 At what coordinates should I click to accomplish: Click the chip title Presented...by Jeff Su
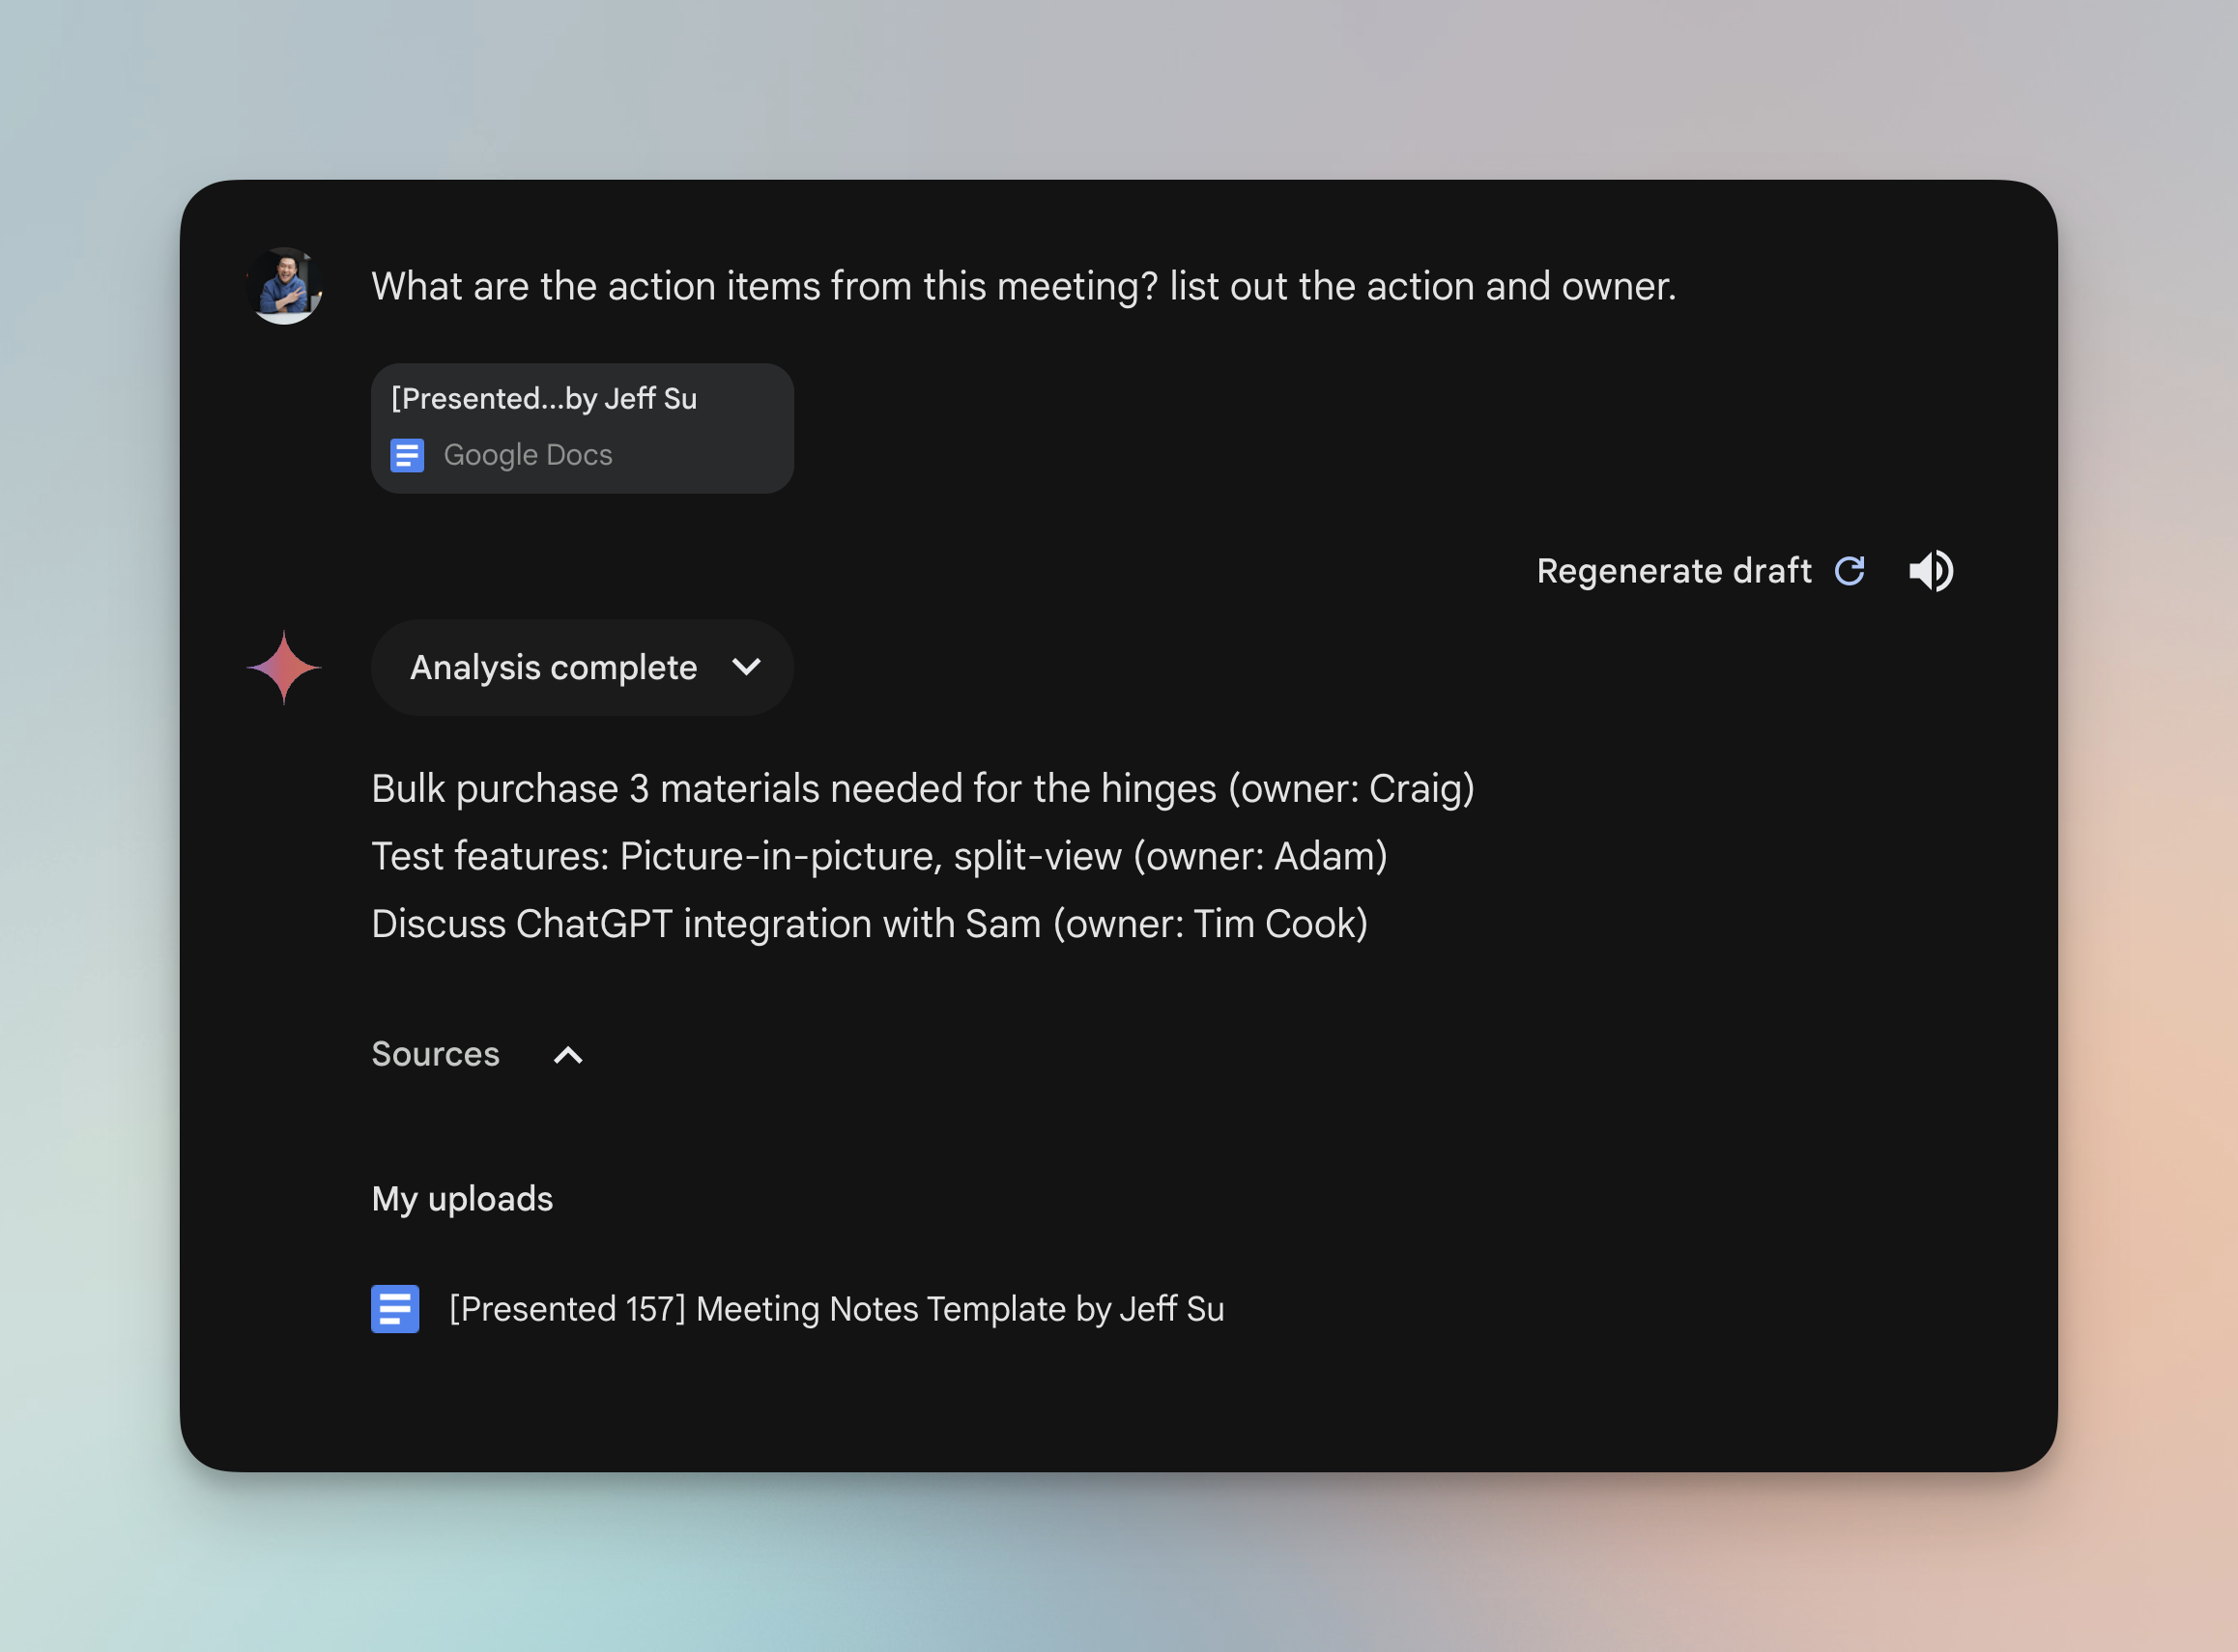point(544,399)
